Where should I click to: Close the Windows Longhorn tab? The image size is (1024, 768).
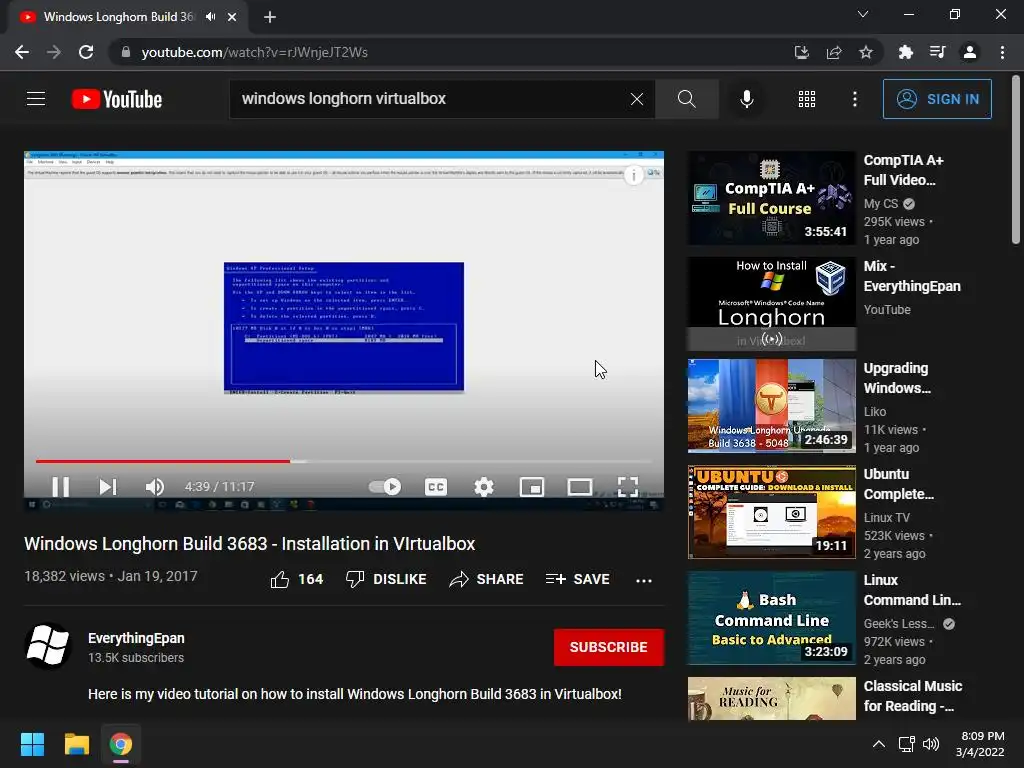(x=232, y=17)
